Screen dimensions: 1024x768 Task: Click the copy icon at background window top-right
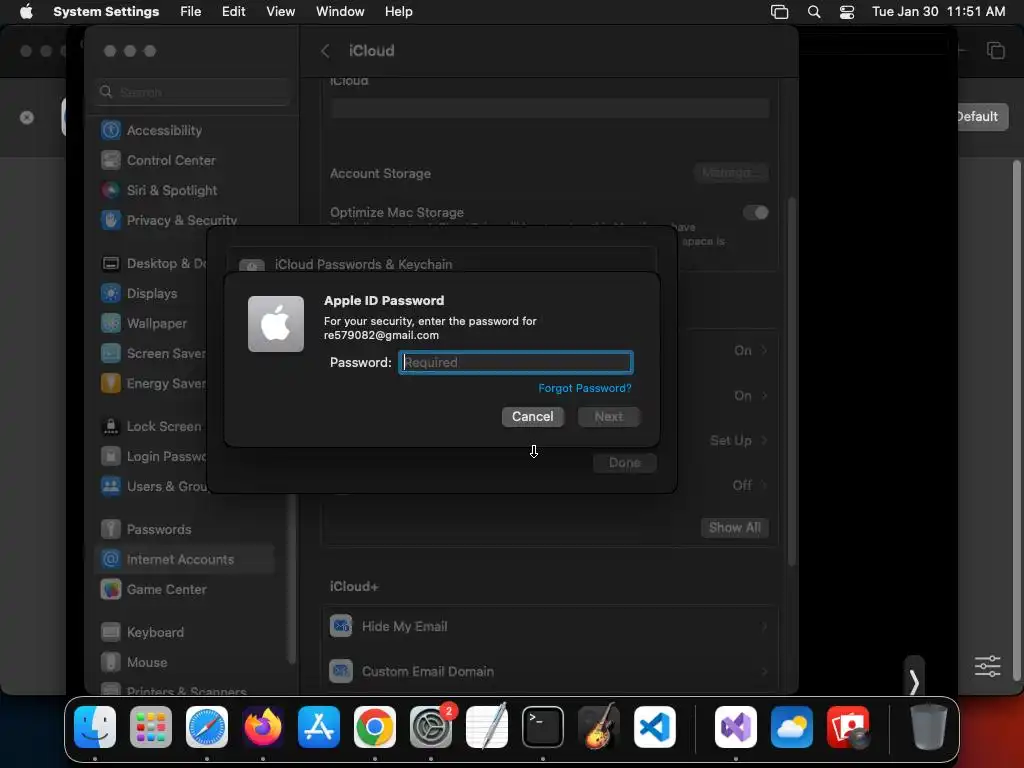click(x=996, y=50)
